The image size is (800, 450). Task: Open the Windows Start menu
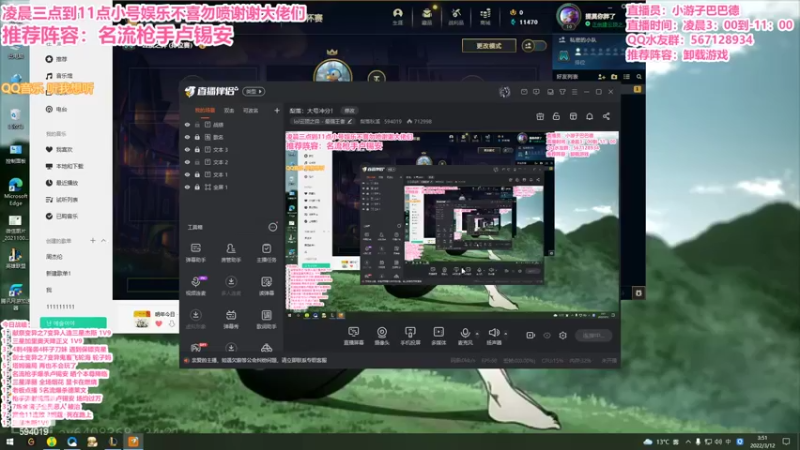[10, 441]
